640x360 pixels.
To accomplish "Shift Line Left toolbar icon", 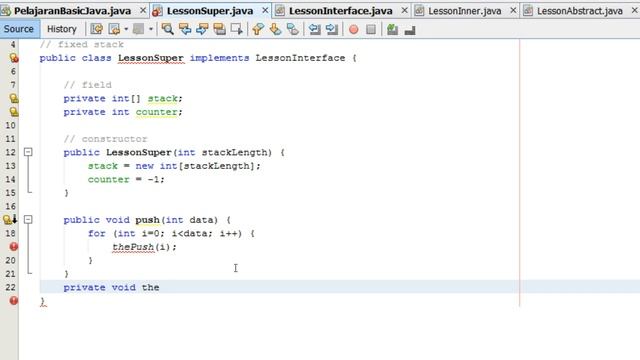I will click(x=314, y=29).
